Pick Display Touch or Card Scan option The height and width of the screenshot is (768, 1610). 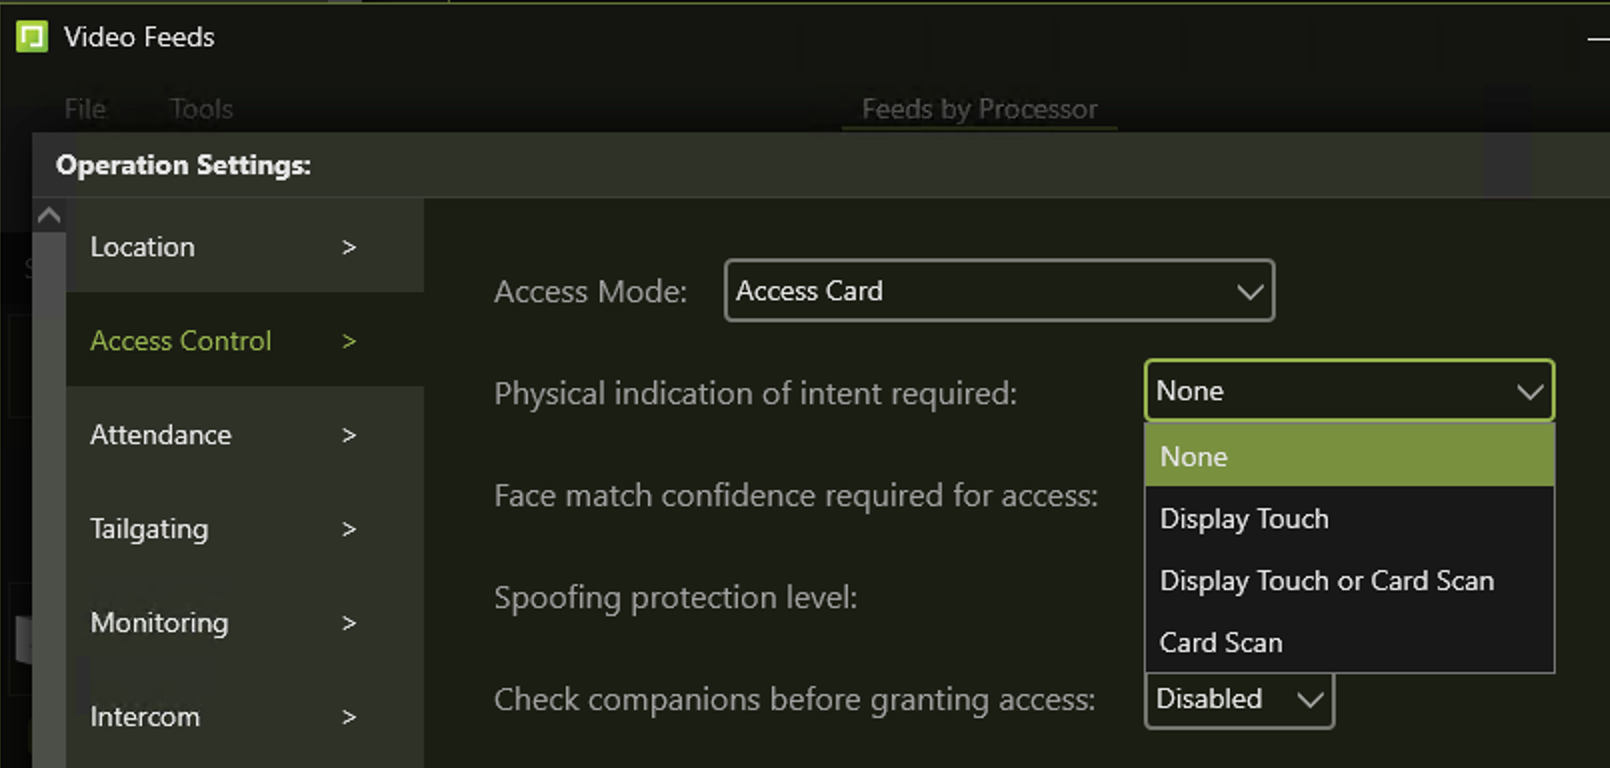pyautogui.click(x=1348, y=581)
